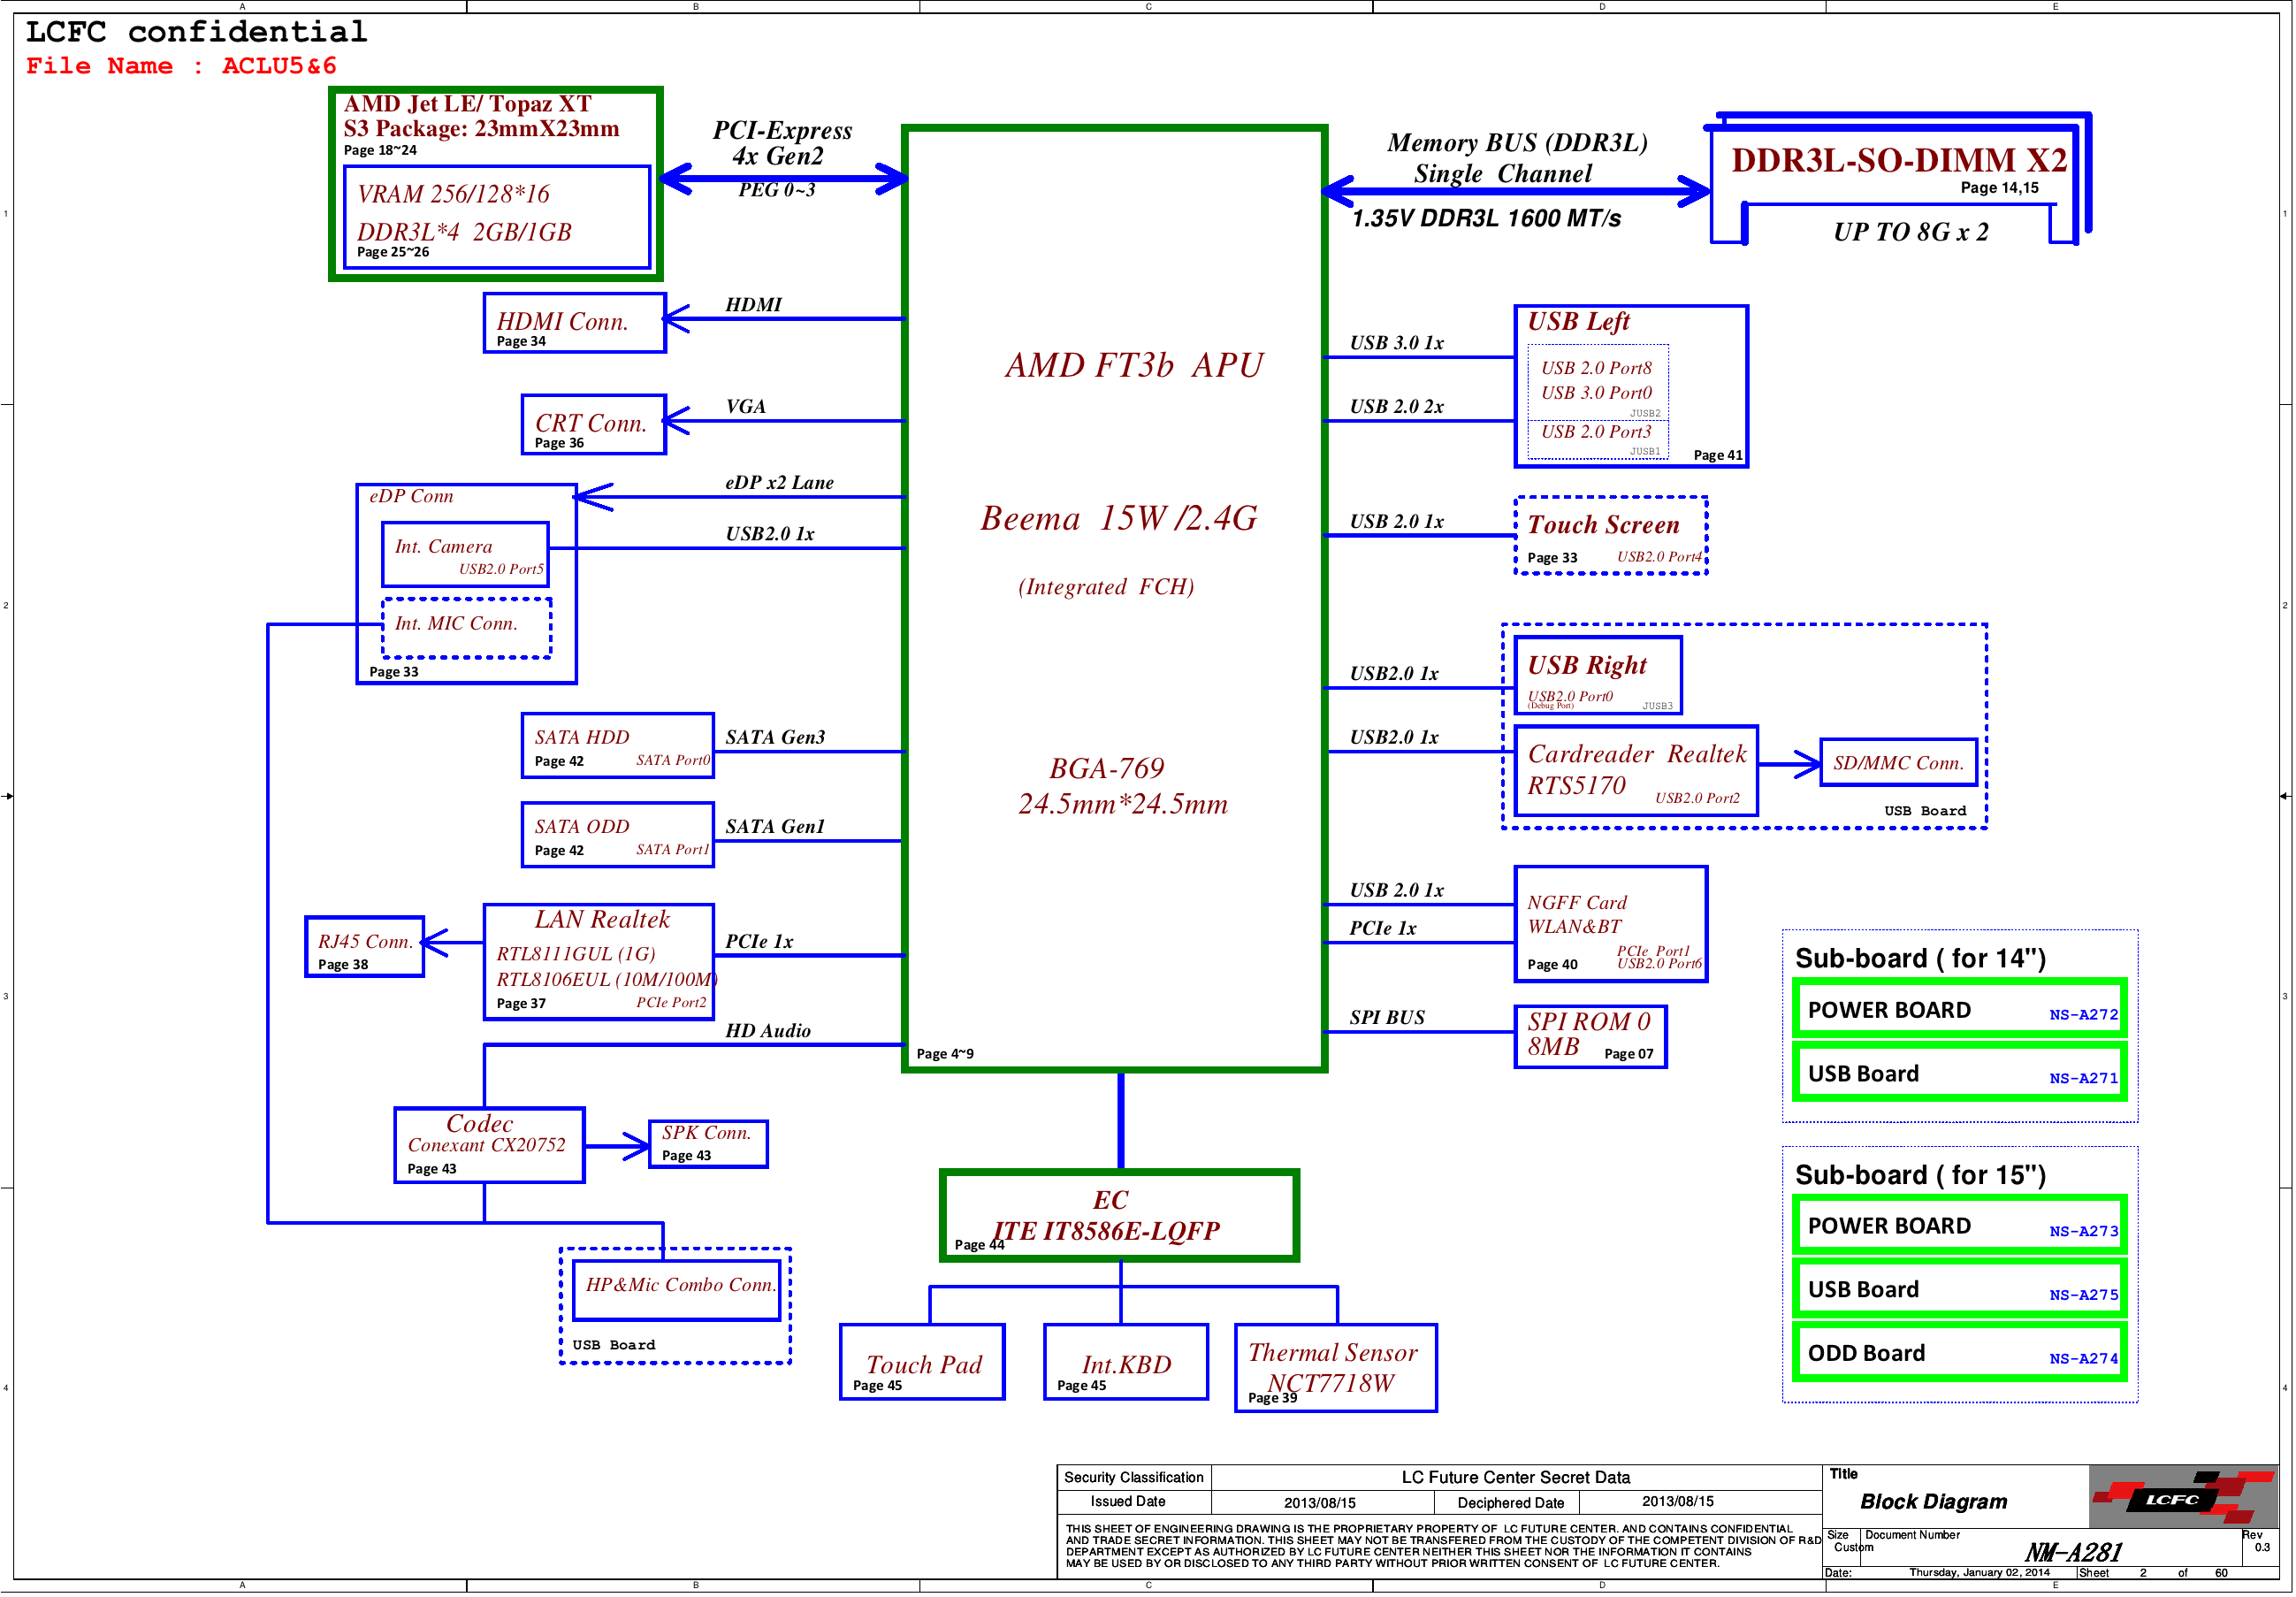The width and height of the screenshot is (2296, 1597).
Task: Select the Codec Conexant CX20752 block
Action: pyautogui.click(x=489, y=1145)
